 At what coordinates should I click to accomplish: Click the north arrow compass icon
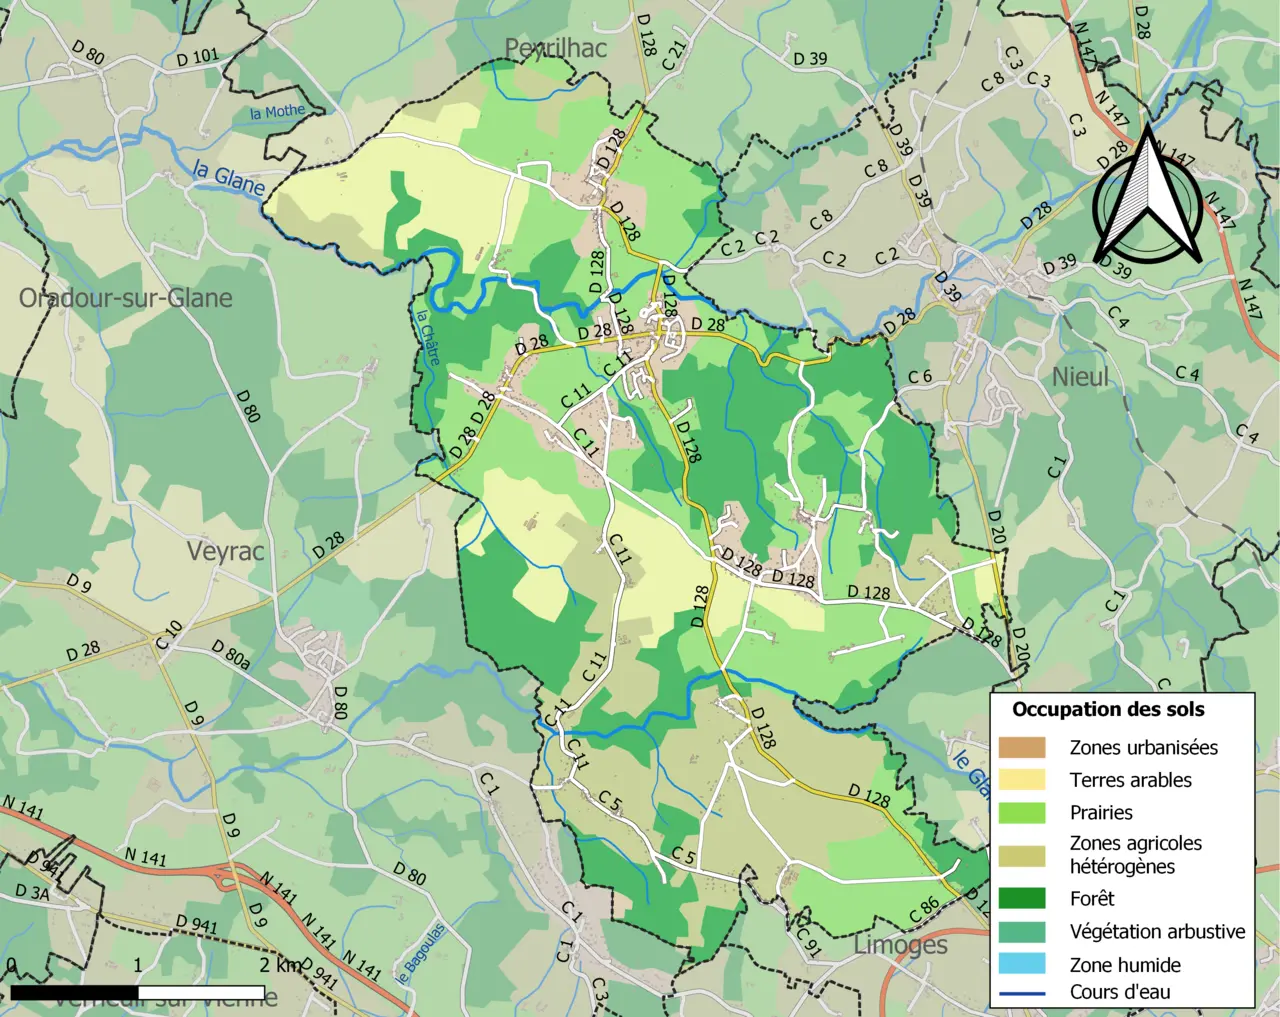pos(1147,195)
